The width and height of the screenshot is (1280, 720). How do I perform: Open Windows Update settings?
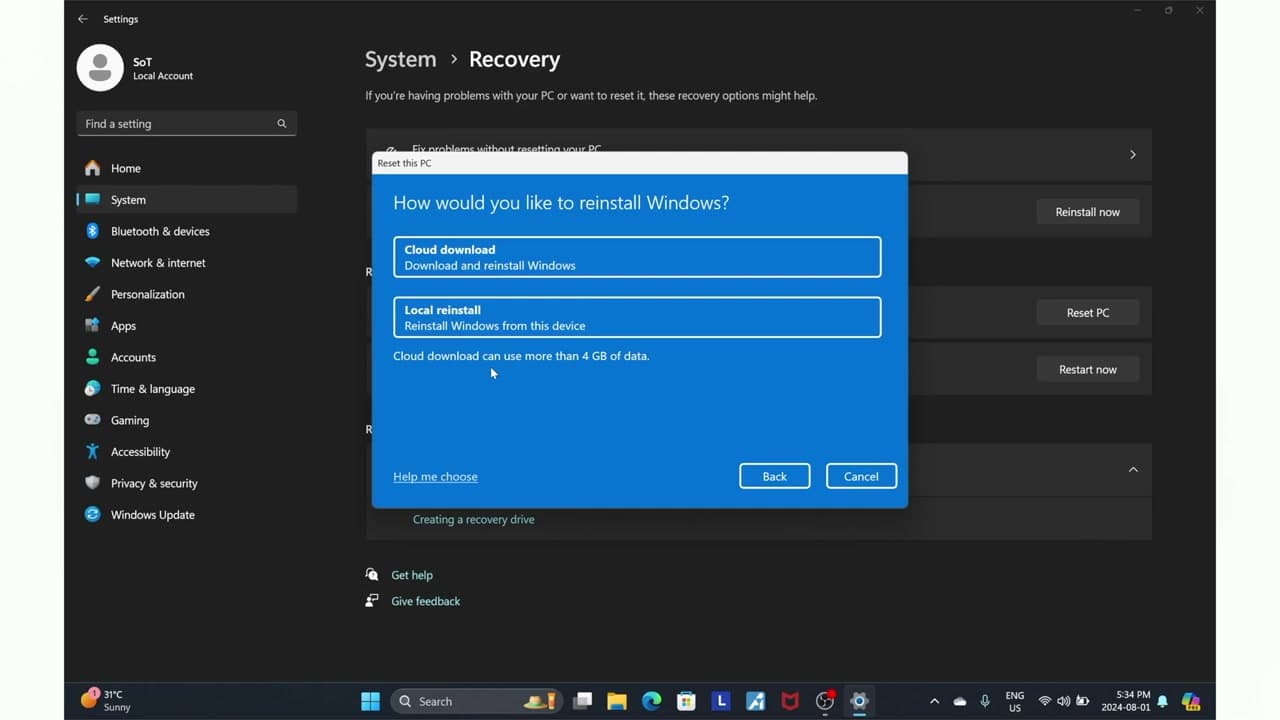(187, 515)
